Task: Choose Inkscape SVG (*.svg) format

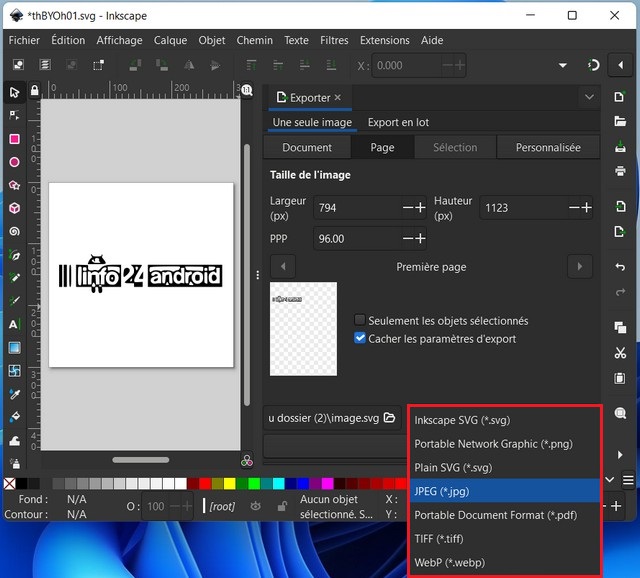Action: coord(505,420)
